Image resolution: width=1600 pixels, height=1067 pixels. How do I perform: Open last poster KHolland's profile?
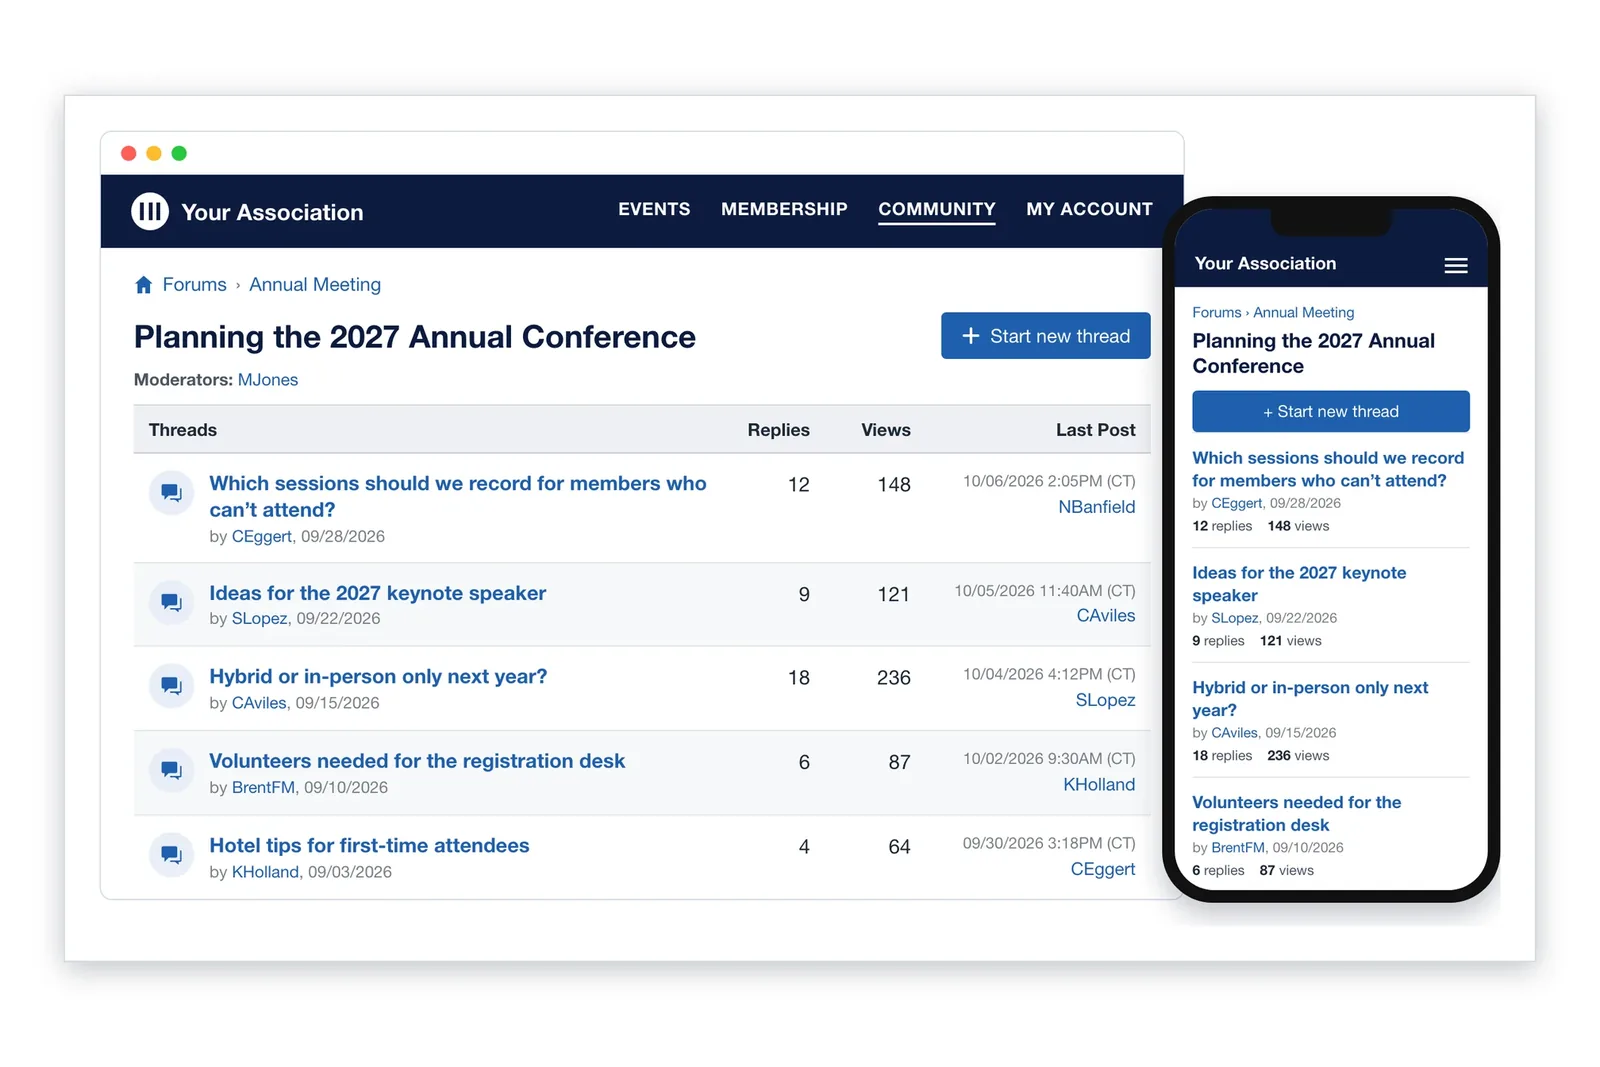[x=1099, y=785]
